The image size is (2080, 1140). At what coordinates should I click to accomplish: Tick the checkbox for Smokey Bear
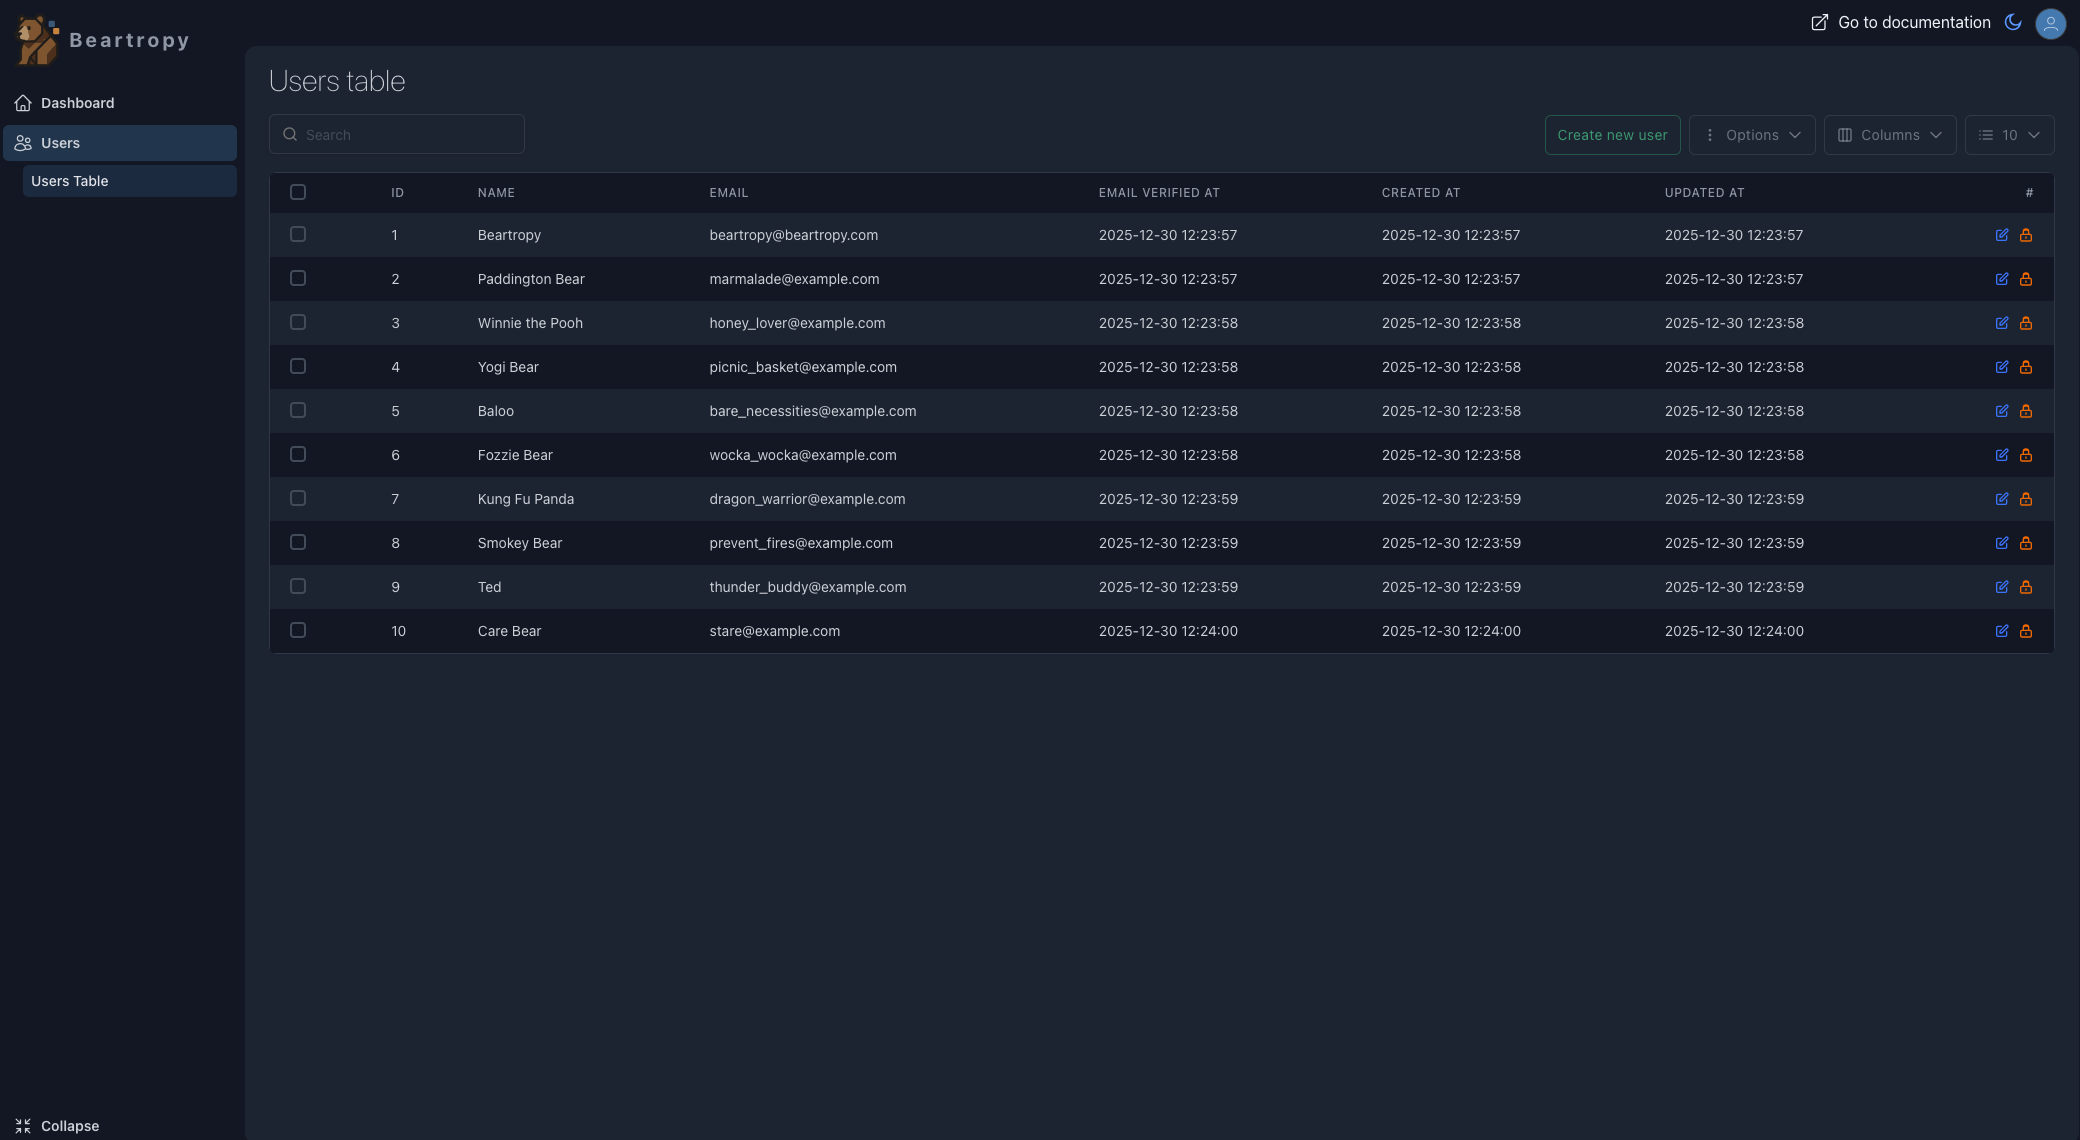(x=298, y=542)
